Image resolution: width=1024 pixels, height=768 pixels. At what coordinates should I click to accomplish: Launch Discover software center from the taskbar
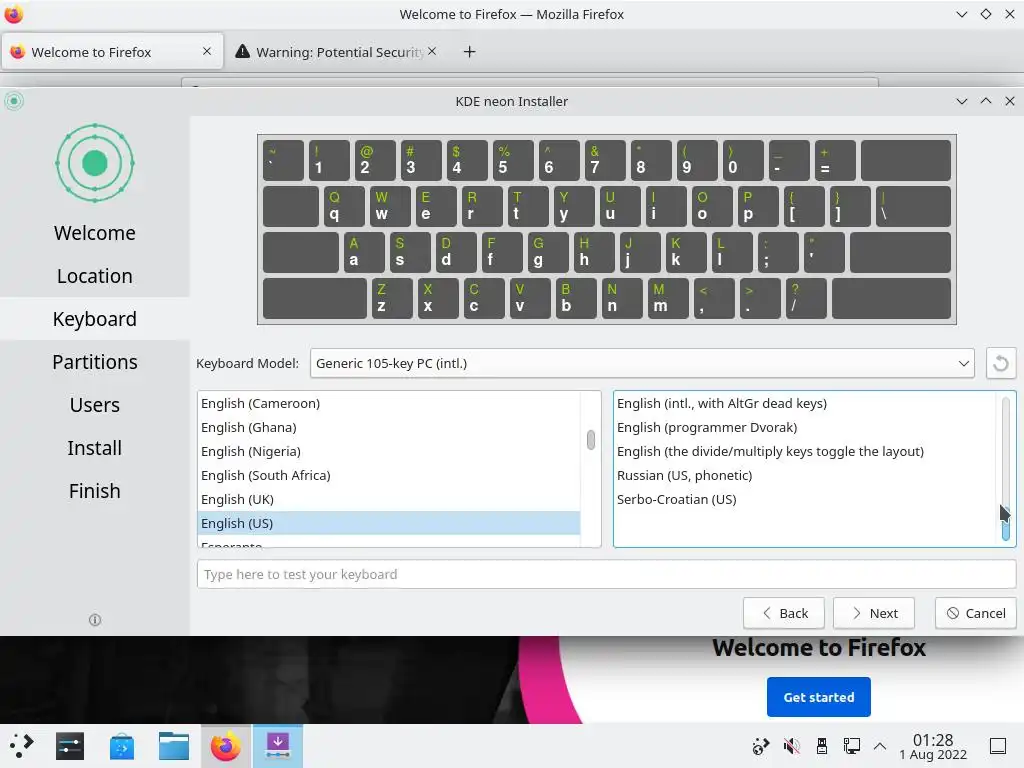122,746
